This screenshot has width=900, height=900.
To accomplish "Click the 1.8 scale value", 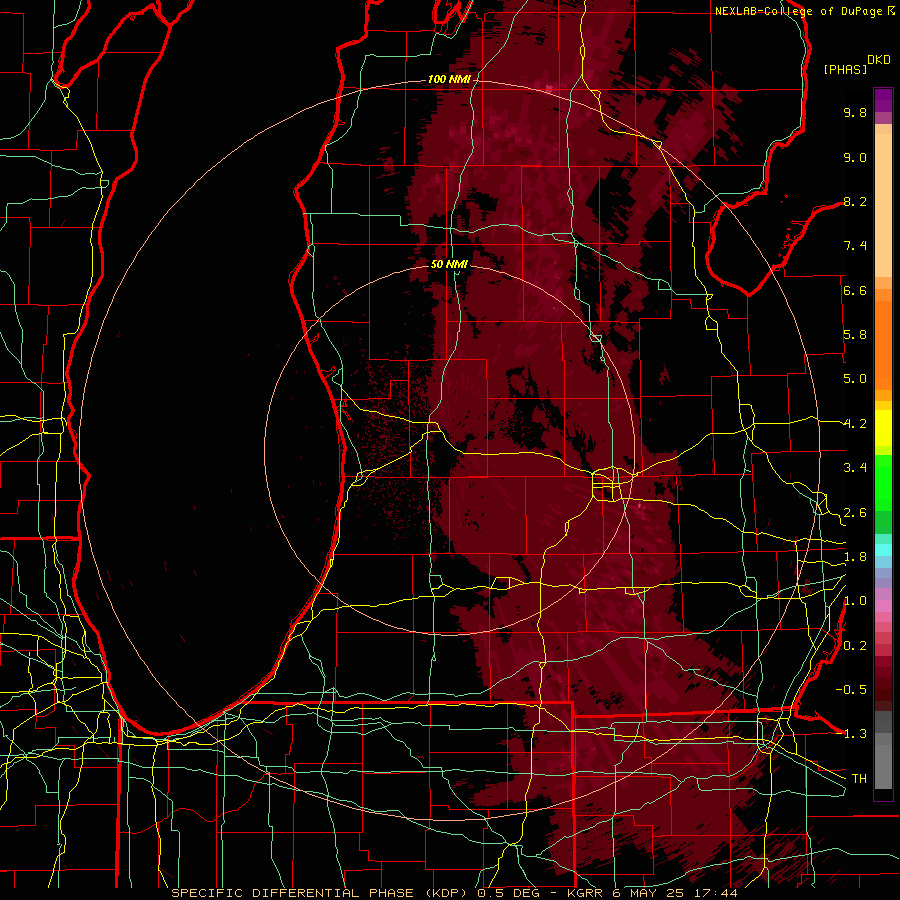I will [x=855, y=557].
